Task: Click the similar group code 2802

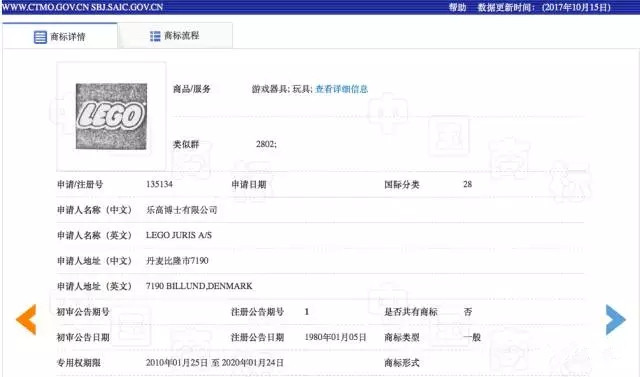Action: point(266,144)
